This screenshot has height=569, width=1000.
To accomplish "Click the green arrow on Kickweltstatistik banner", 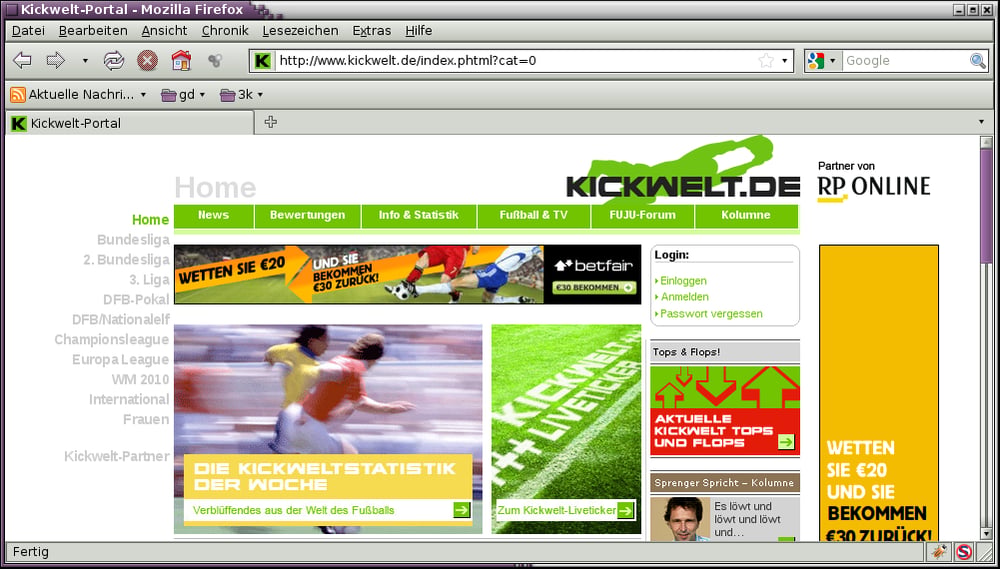I will coord(462,510).
